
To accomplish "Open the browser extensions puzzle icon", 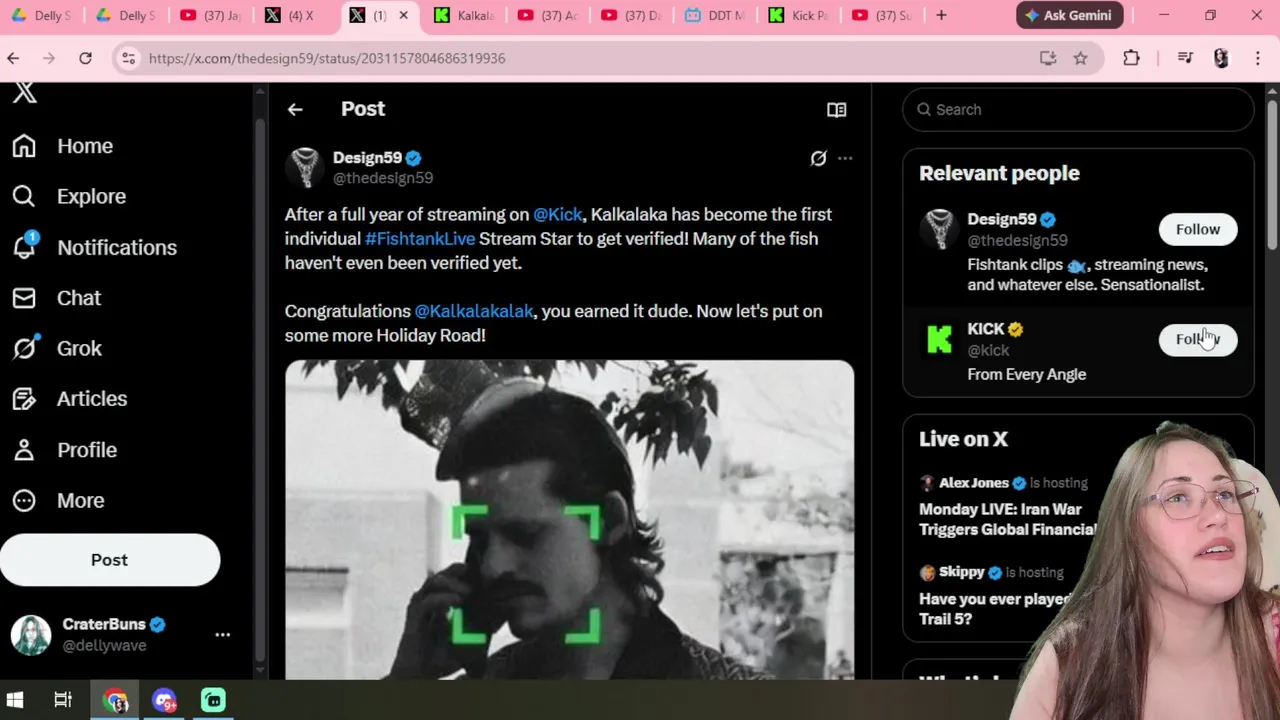I will pos(1132,58).
